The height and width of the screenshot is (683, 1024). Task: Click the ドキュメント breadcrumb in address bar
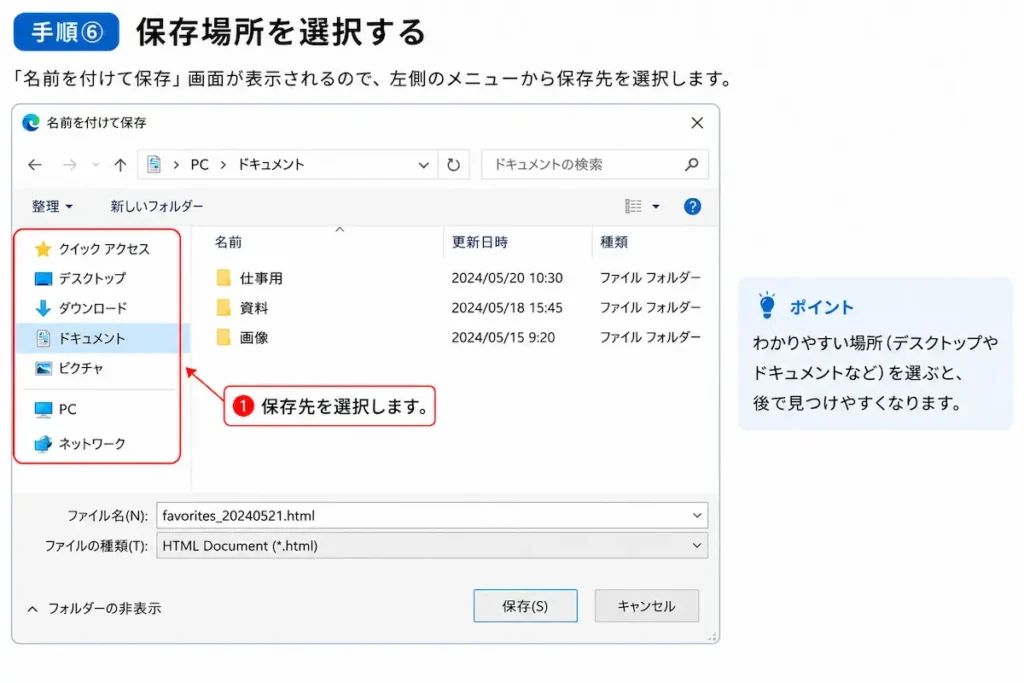[x=270, y=165]
